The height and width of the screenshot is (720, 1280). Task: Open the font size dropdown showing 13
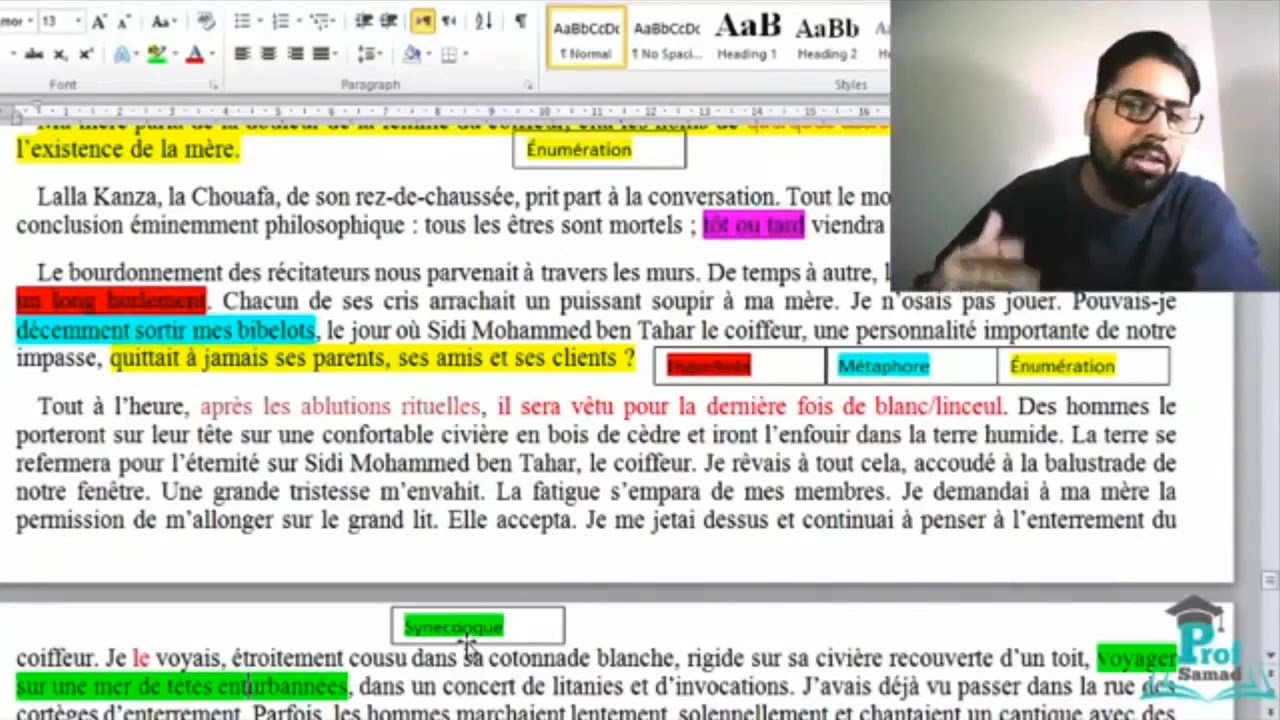pyautogui.click(x=76, y=21)
